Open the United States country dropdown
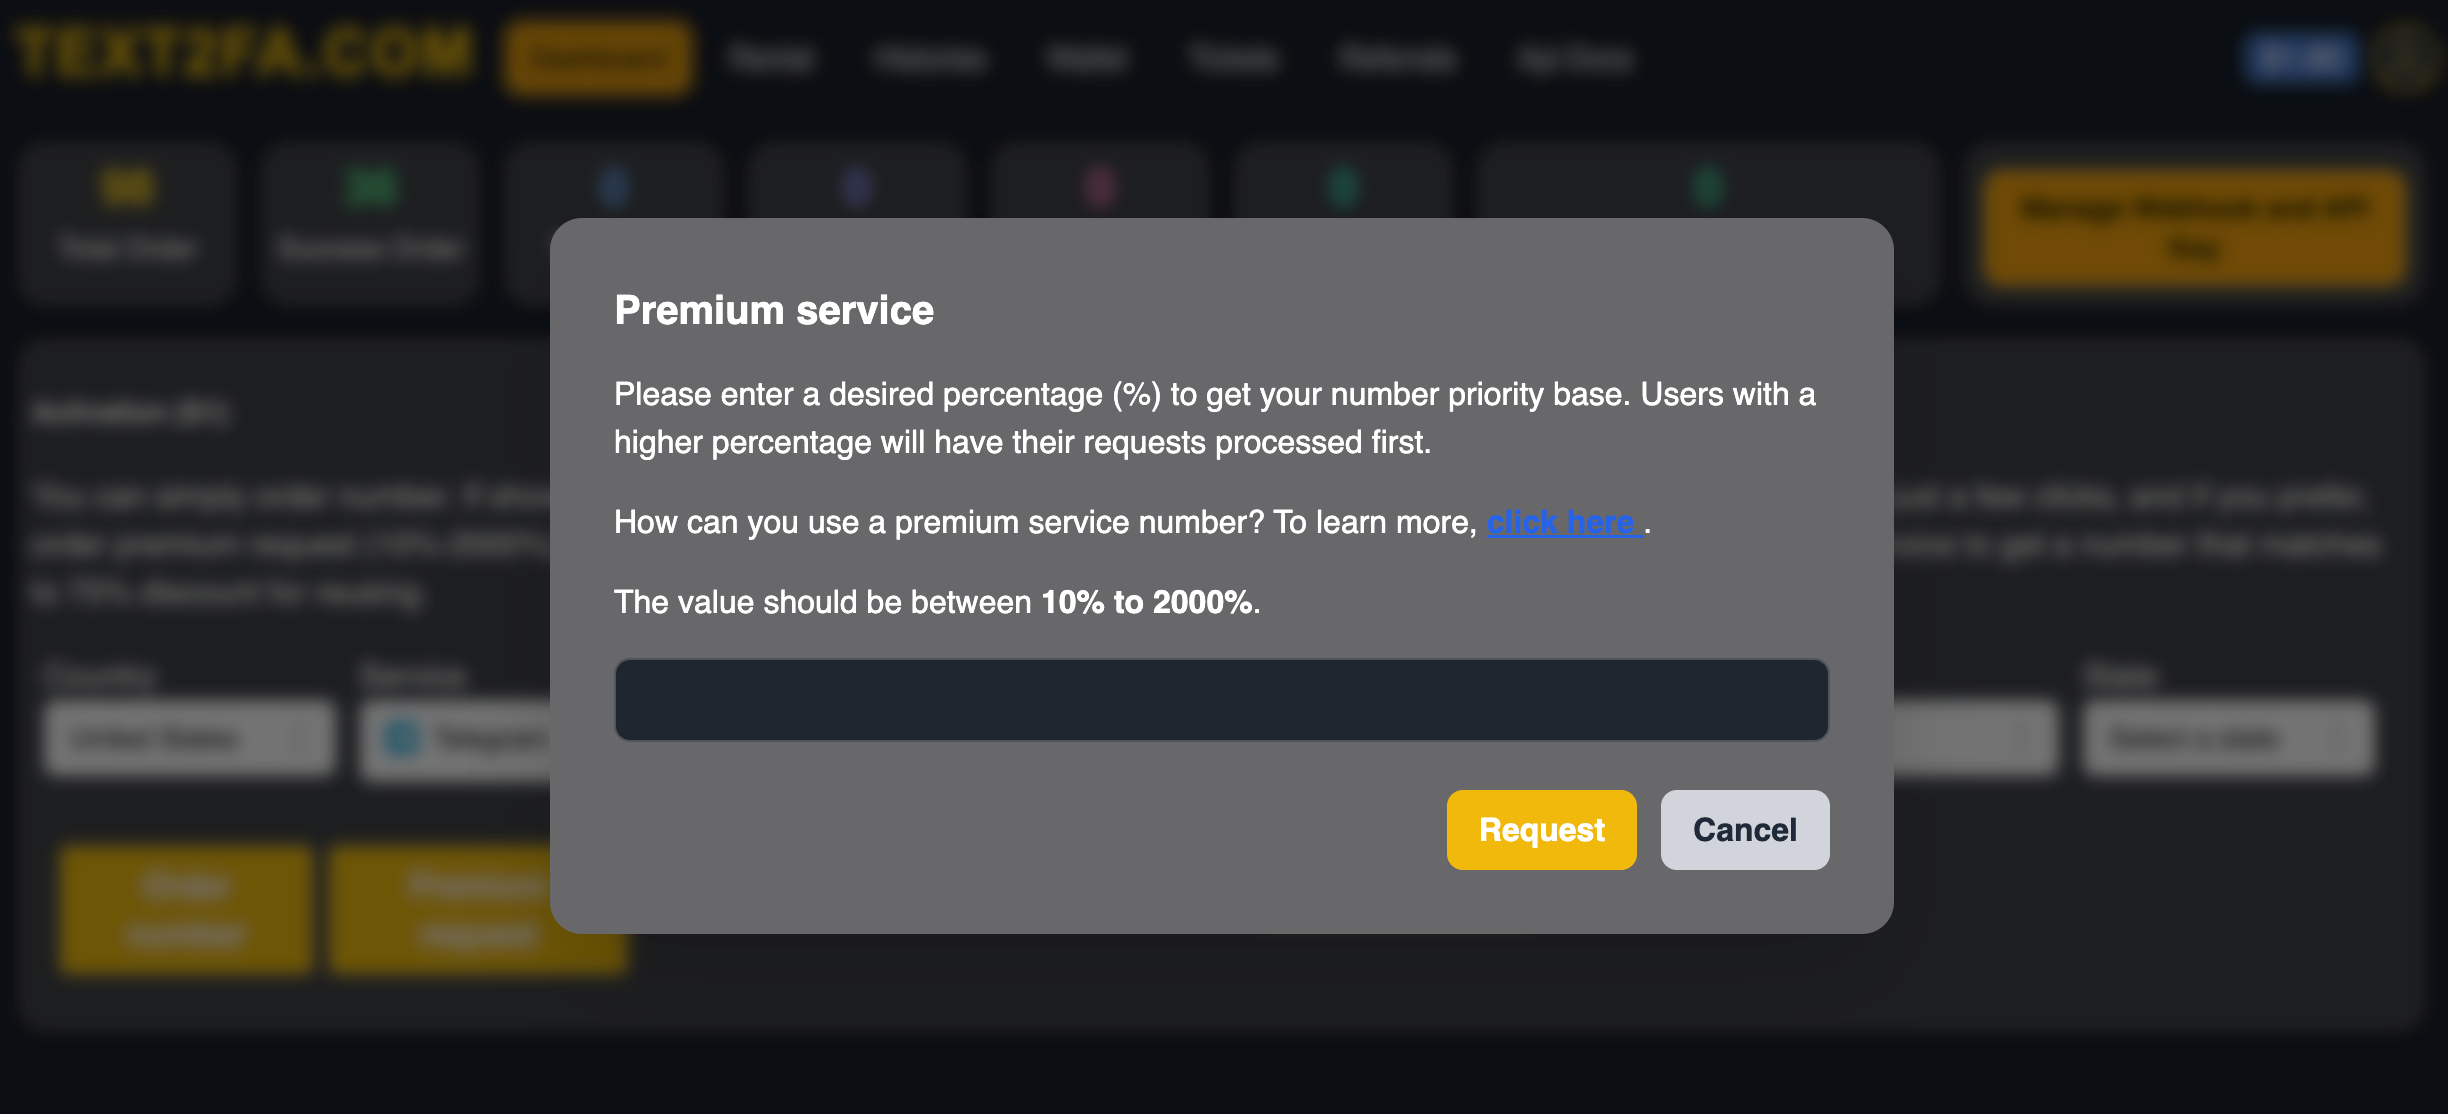 (x=189, y=738)
